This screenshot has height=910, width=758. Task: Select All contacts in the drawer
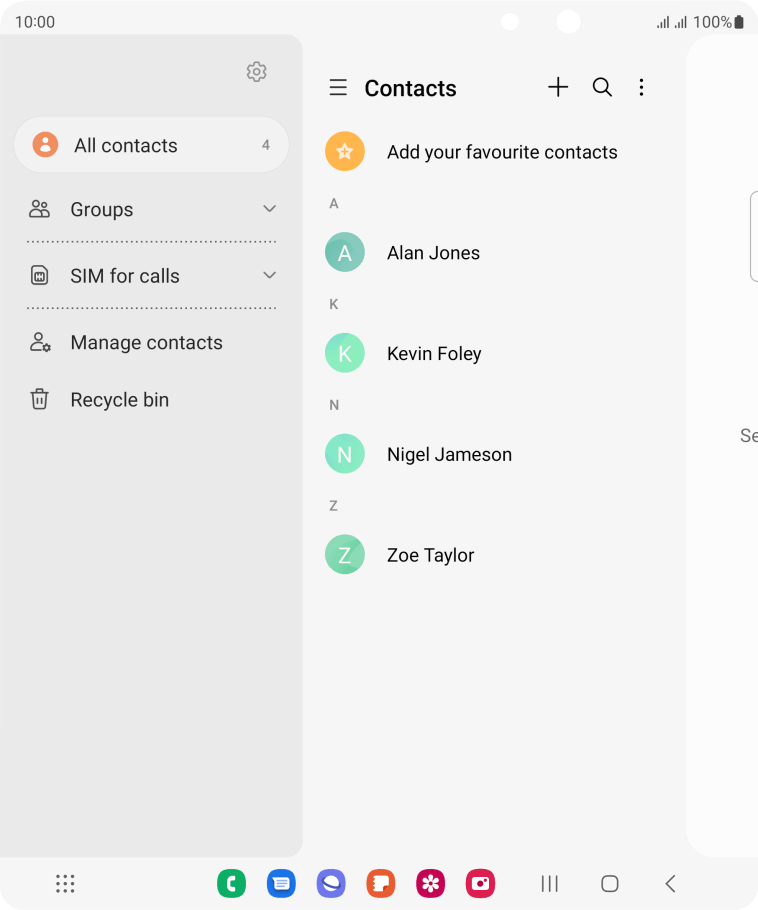point(151,145)
